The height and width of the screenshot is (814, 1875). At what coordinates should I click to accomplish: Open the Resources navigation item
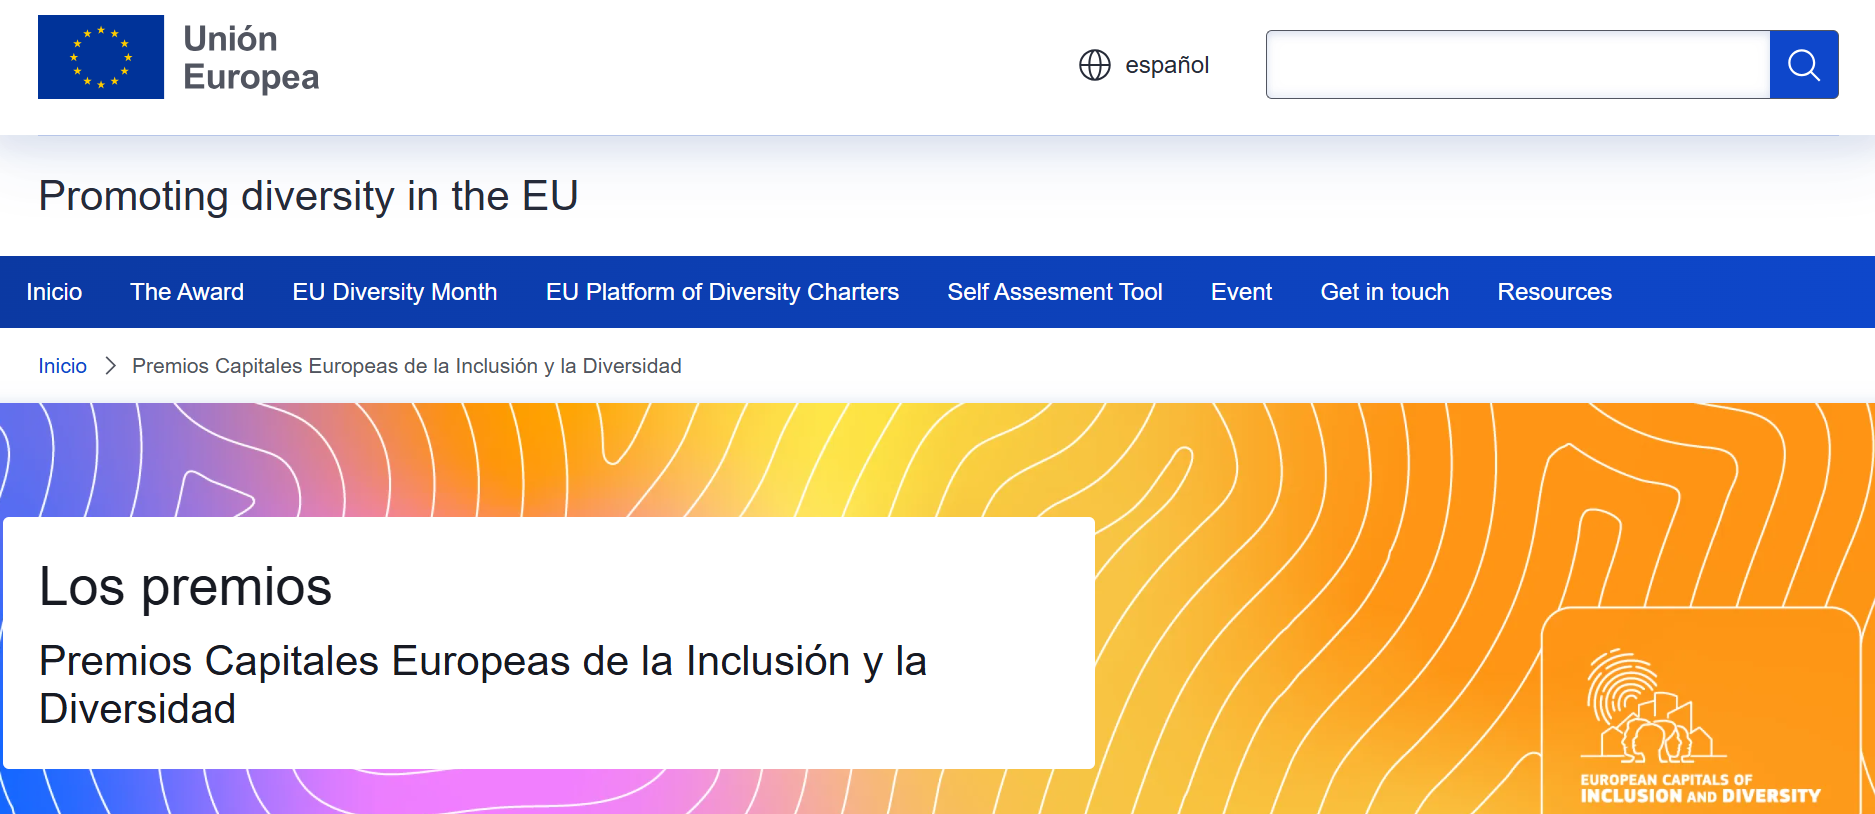(x=1554, y=292)
